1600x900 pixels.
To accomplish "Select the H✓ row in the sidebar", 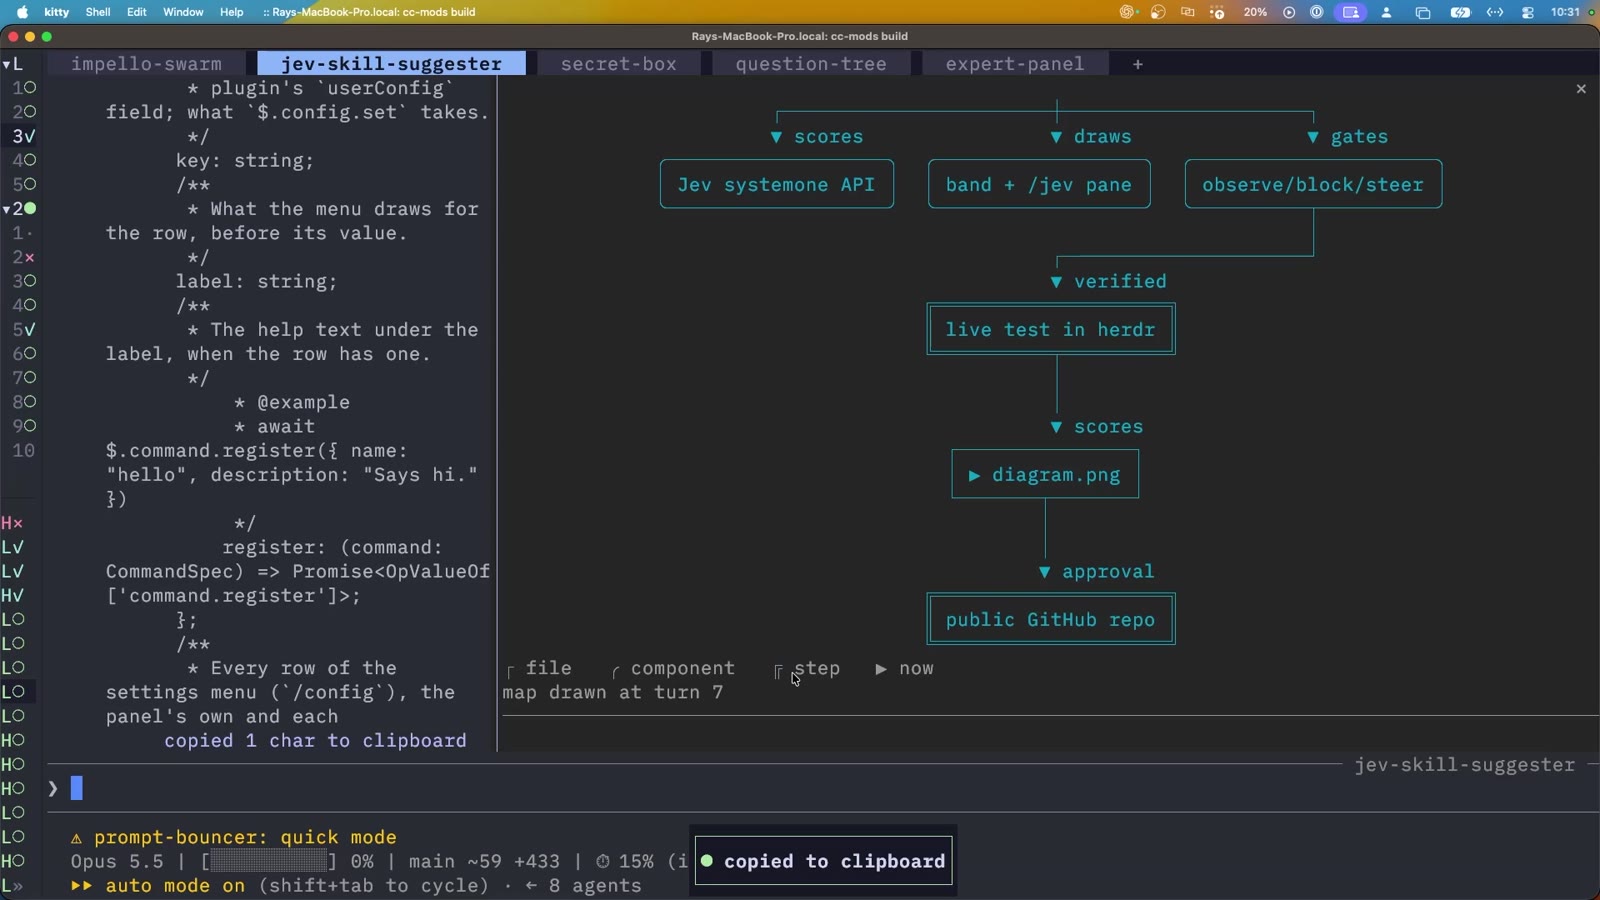I will (x=13, y=596).
